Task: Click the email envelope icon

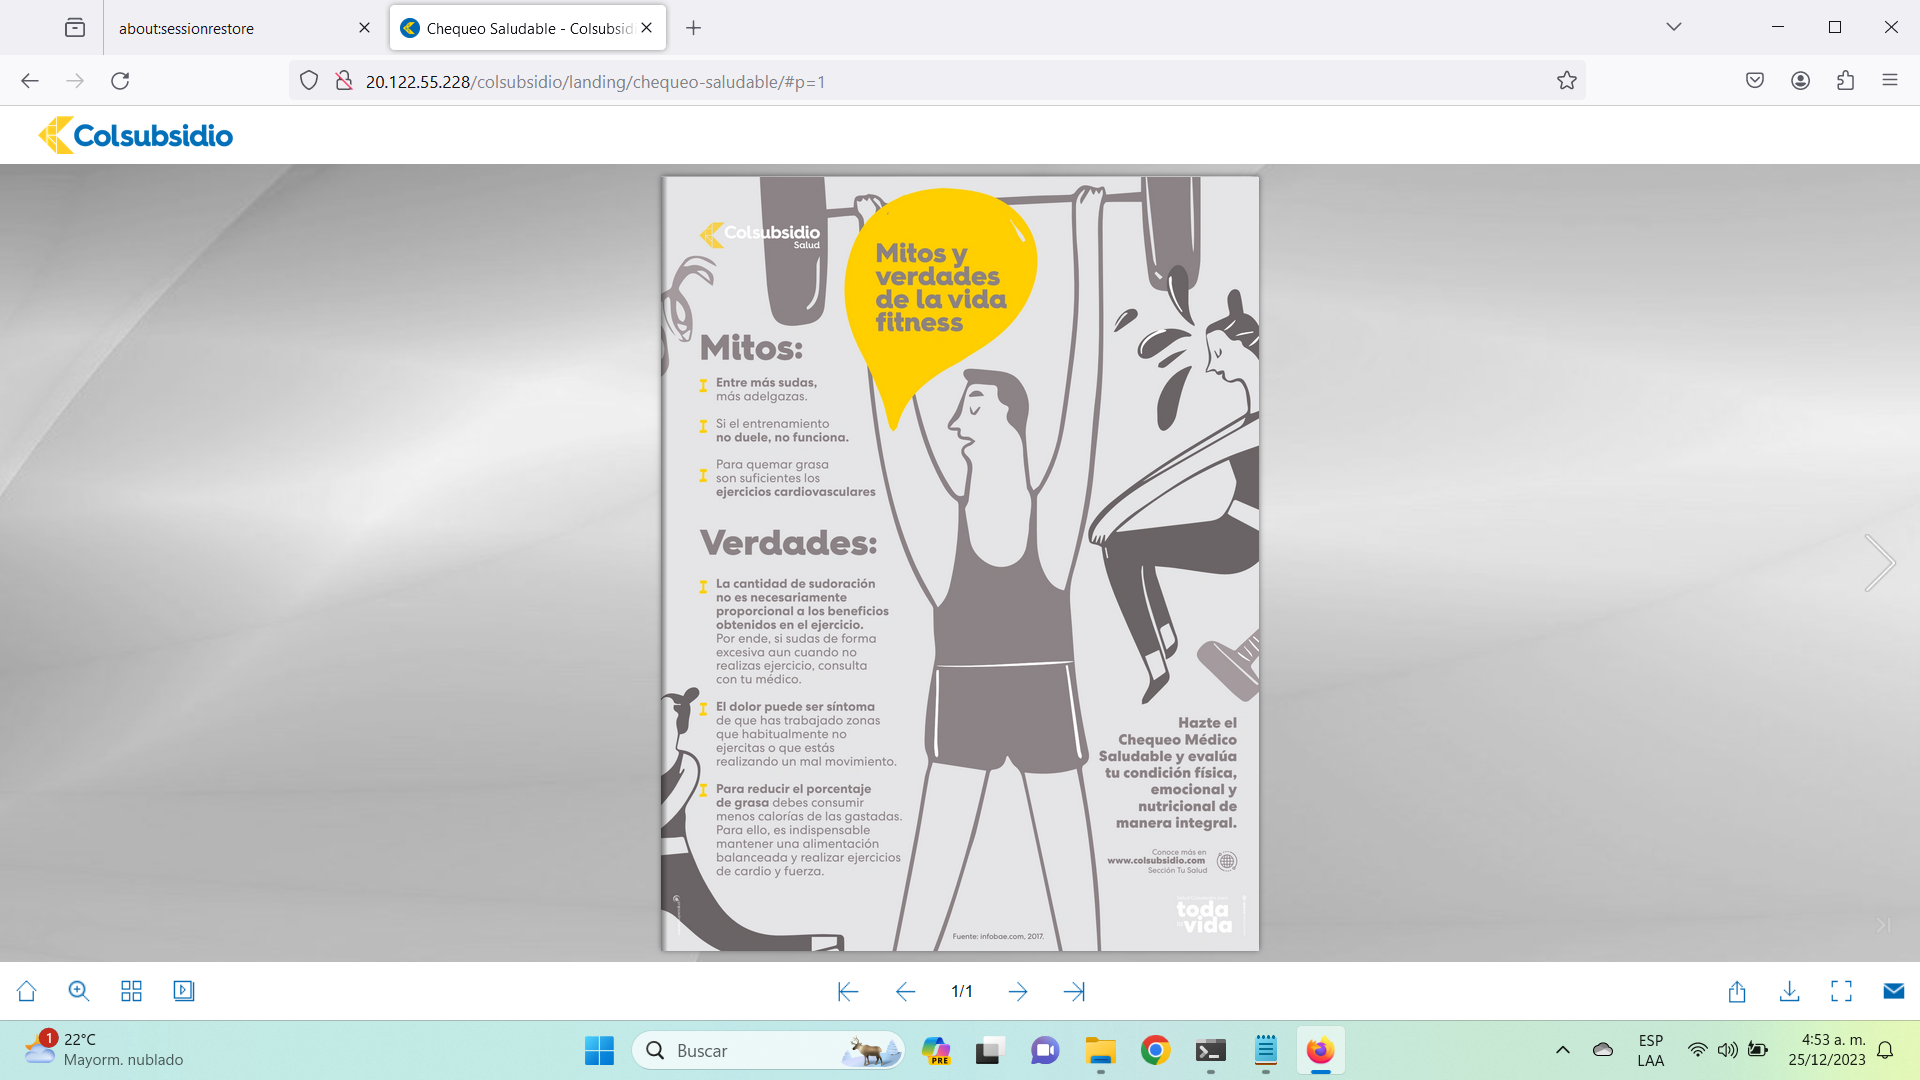Action: click(x=1894, y=991)
